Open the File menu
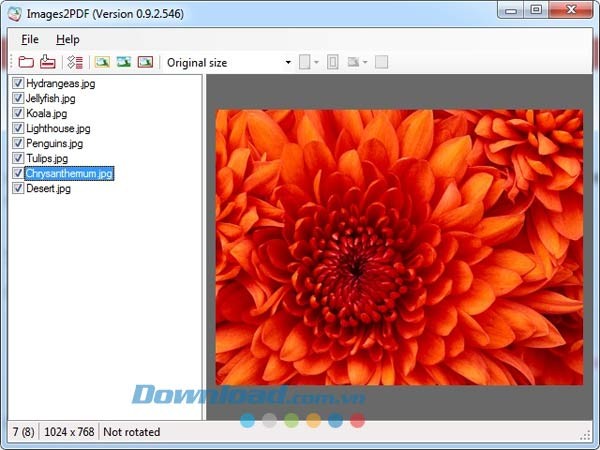600x450 pixels. [30, 39]
